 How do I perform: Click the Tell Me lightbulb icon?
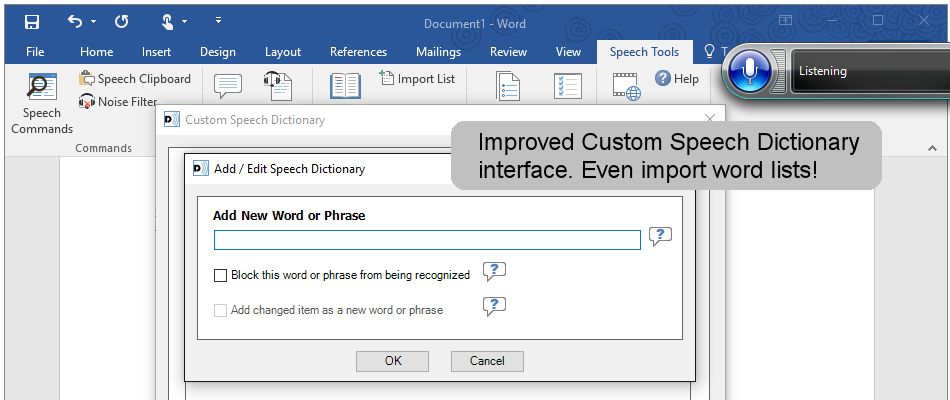click(x=709, y=52)
